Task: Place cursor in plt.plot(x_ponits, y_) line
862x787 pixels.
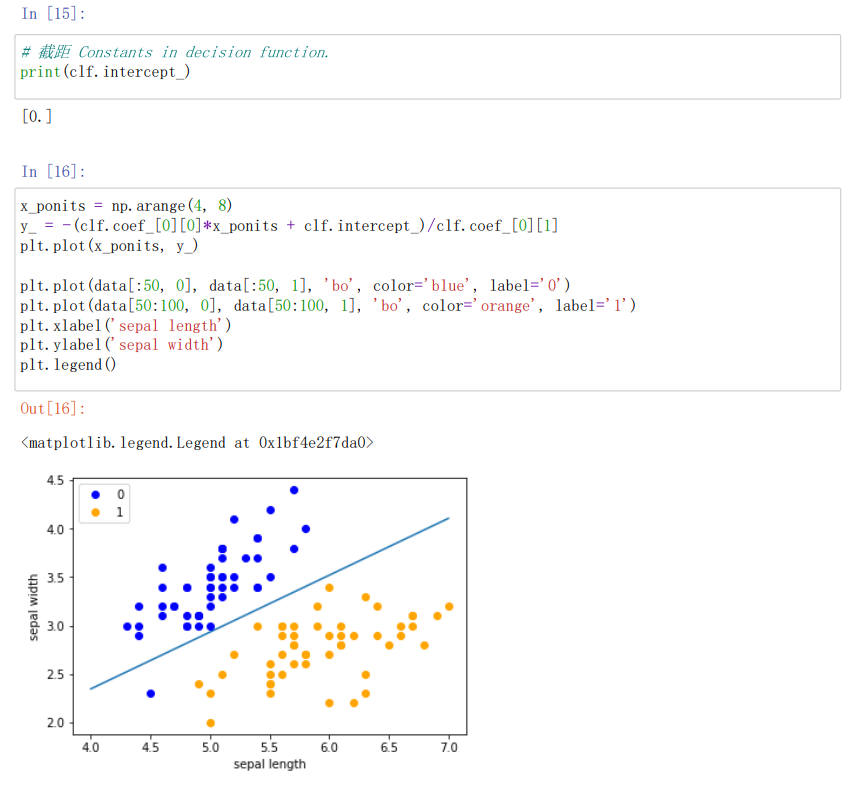Action: pos(109,245)
